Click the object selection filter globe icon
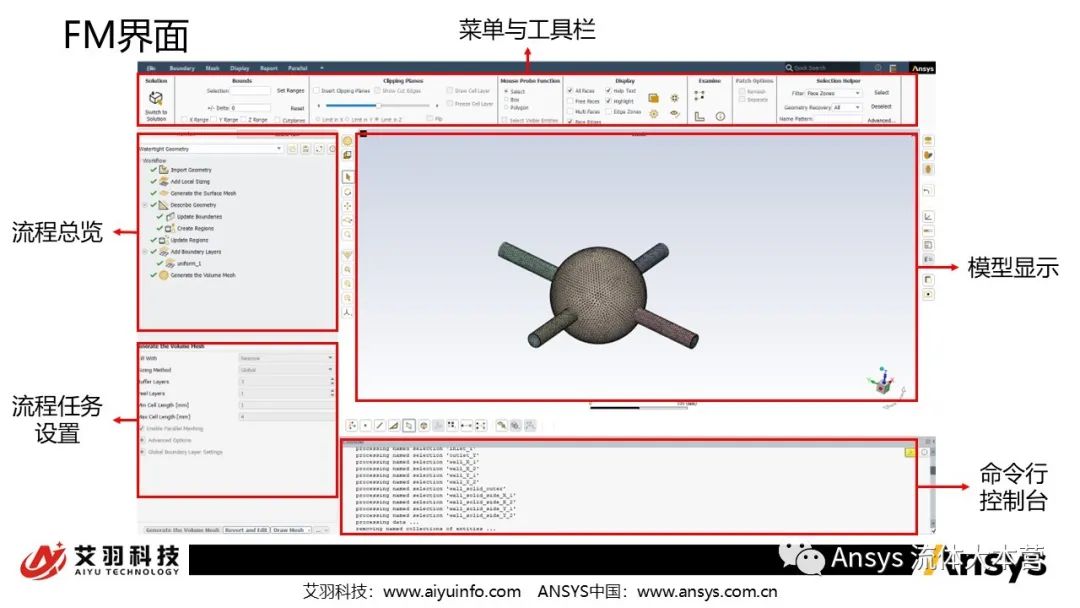Image resolution: width=1080 pixels, height=608 pixels. tap(424, 426)
